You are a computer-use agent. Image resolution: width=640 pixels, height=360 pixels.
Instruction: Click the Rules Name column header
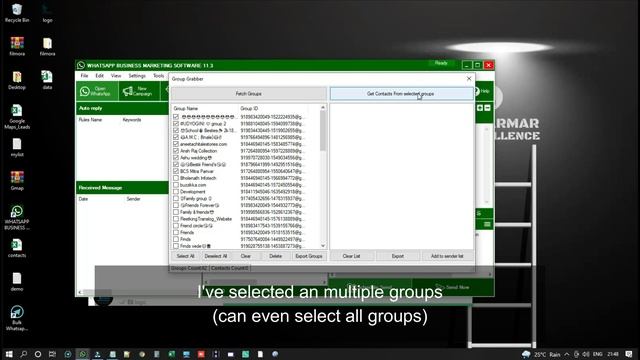point(90,120)
